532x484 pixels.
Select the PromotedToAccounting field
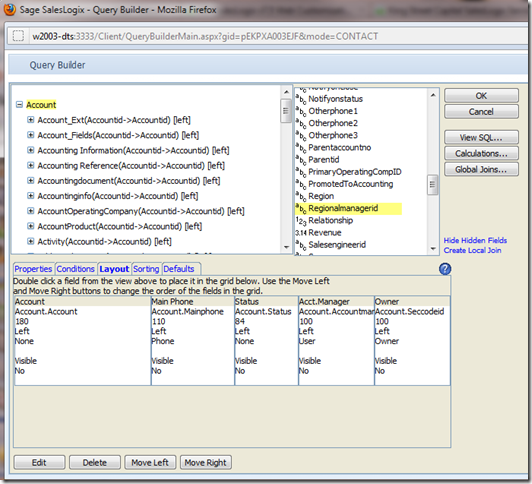(350, 184)
